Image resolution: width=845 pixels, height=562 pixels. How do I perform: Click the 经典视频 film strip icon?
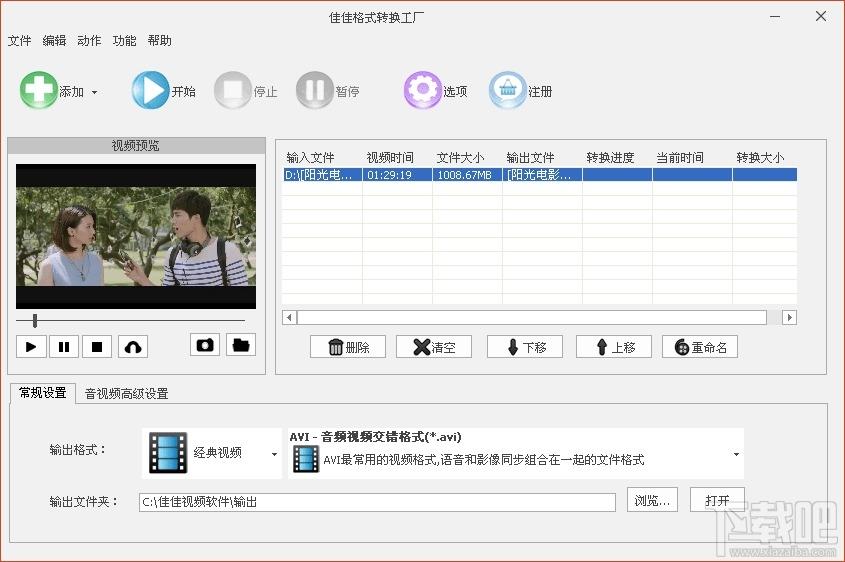pos(168,453)
